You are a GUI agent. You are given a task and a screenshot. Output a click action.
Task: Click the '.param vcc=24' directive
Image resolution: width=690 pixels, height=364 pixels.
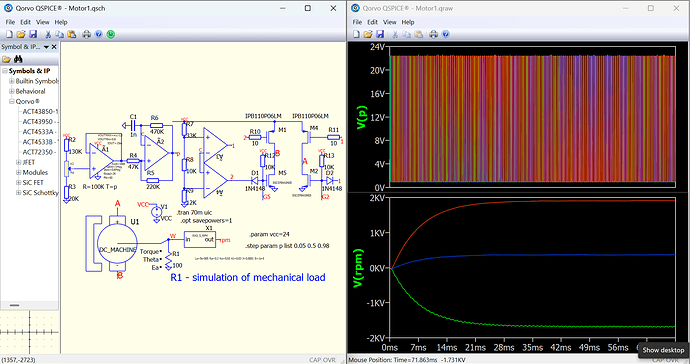click(x=268, y=234)
